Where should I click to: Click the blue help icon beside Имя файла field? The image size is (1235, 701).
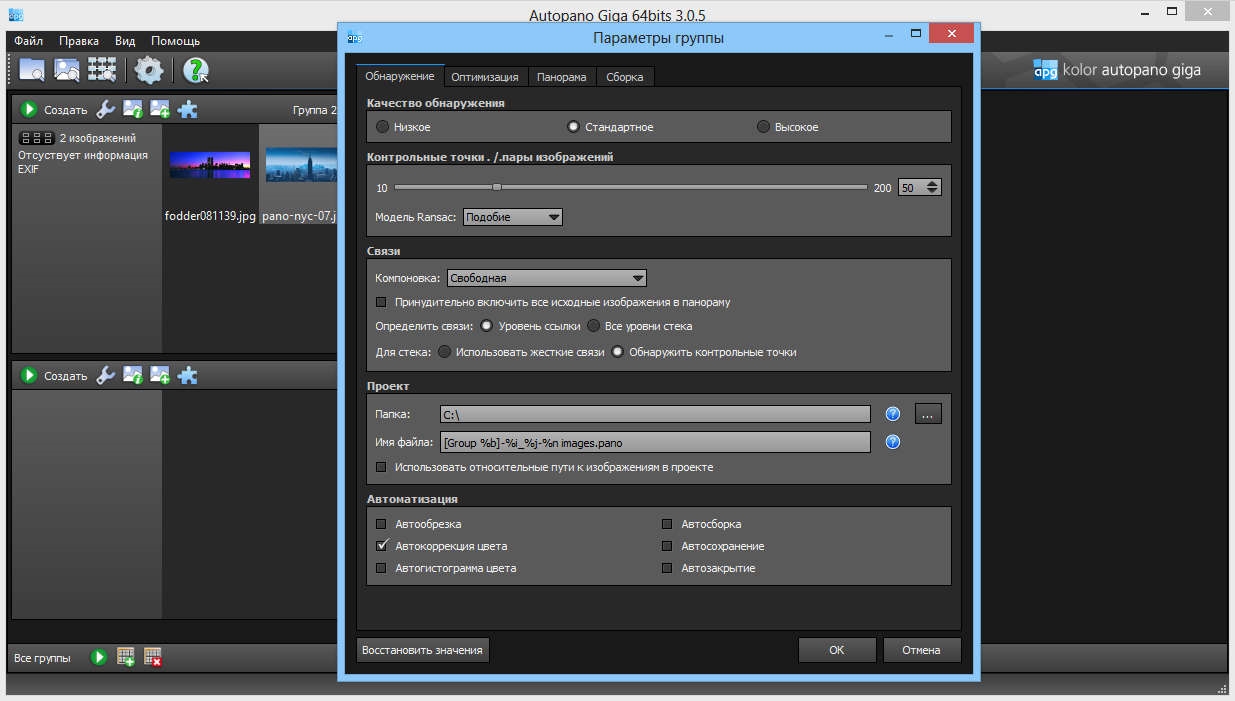coord(893,442)
